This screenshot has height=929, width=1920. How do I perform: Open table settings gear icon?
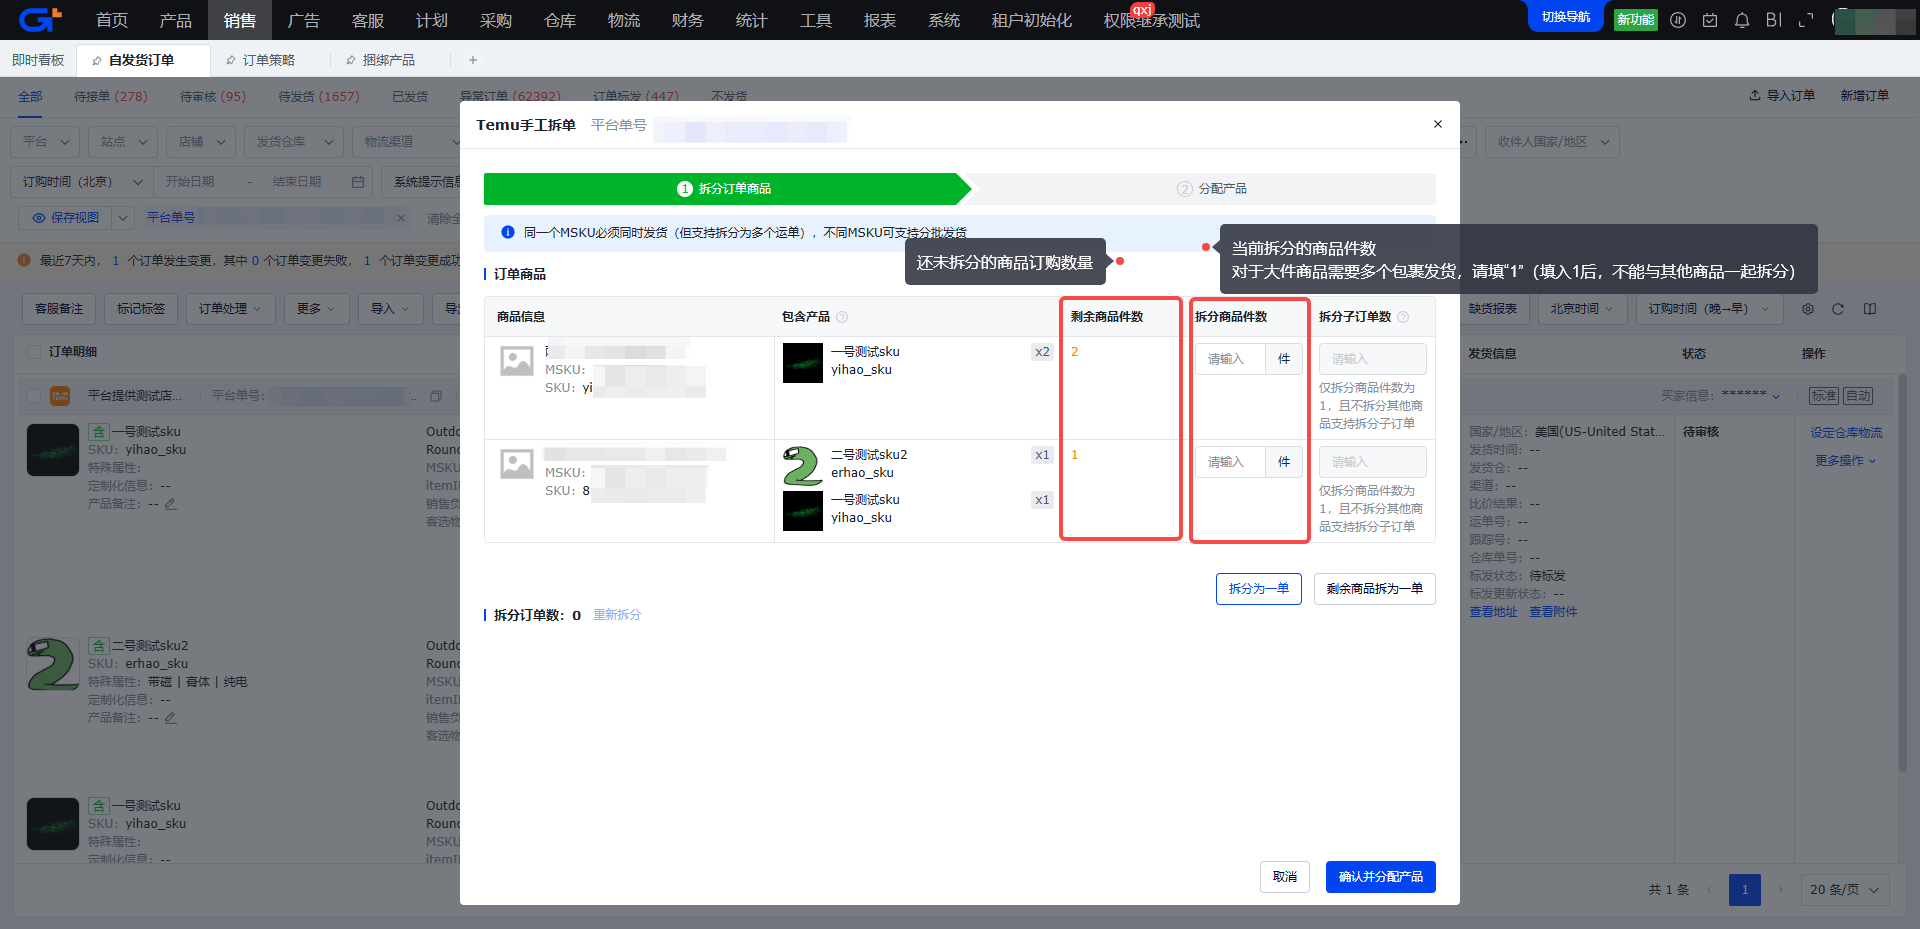[x=1808, y=309]
